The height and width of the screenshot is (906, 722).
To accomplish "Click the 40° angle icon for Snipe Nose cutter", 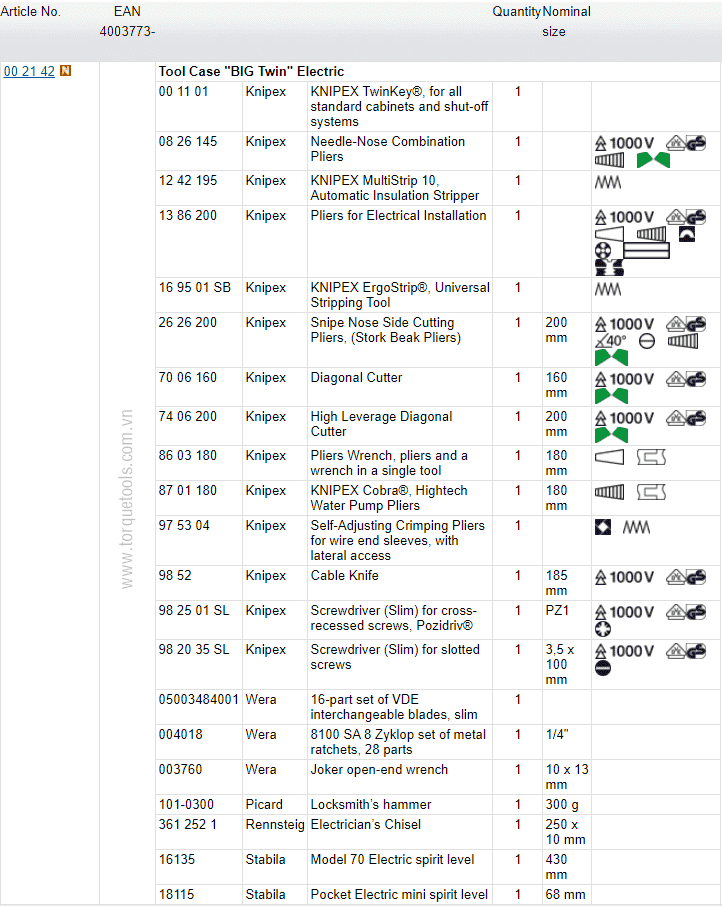I will (611, 341).
